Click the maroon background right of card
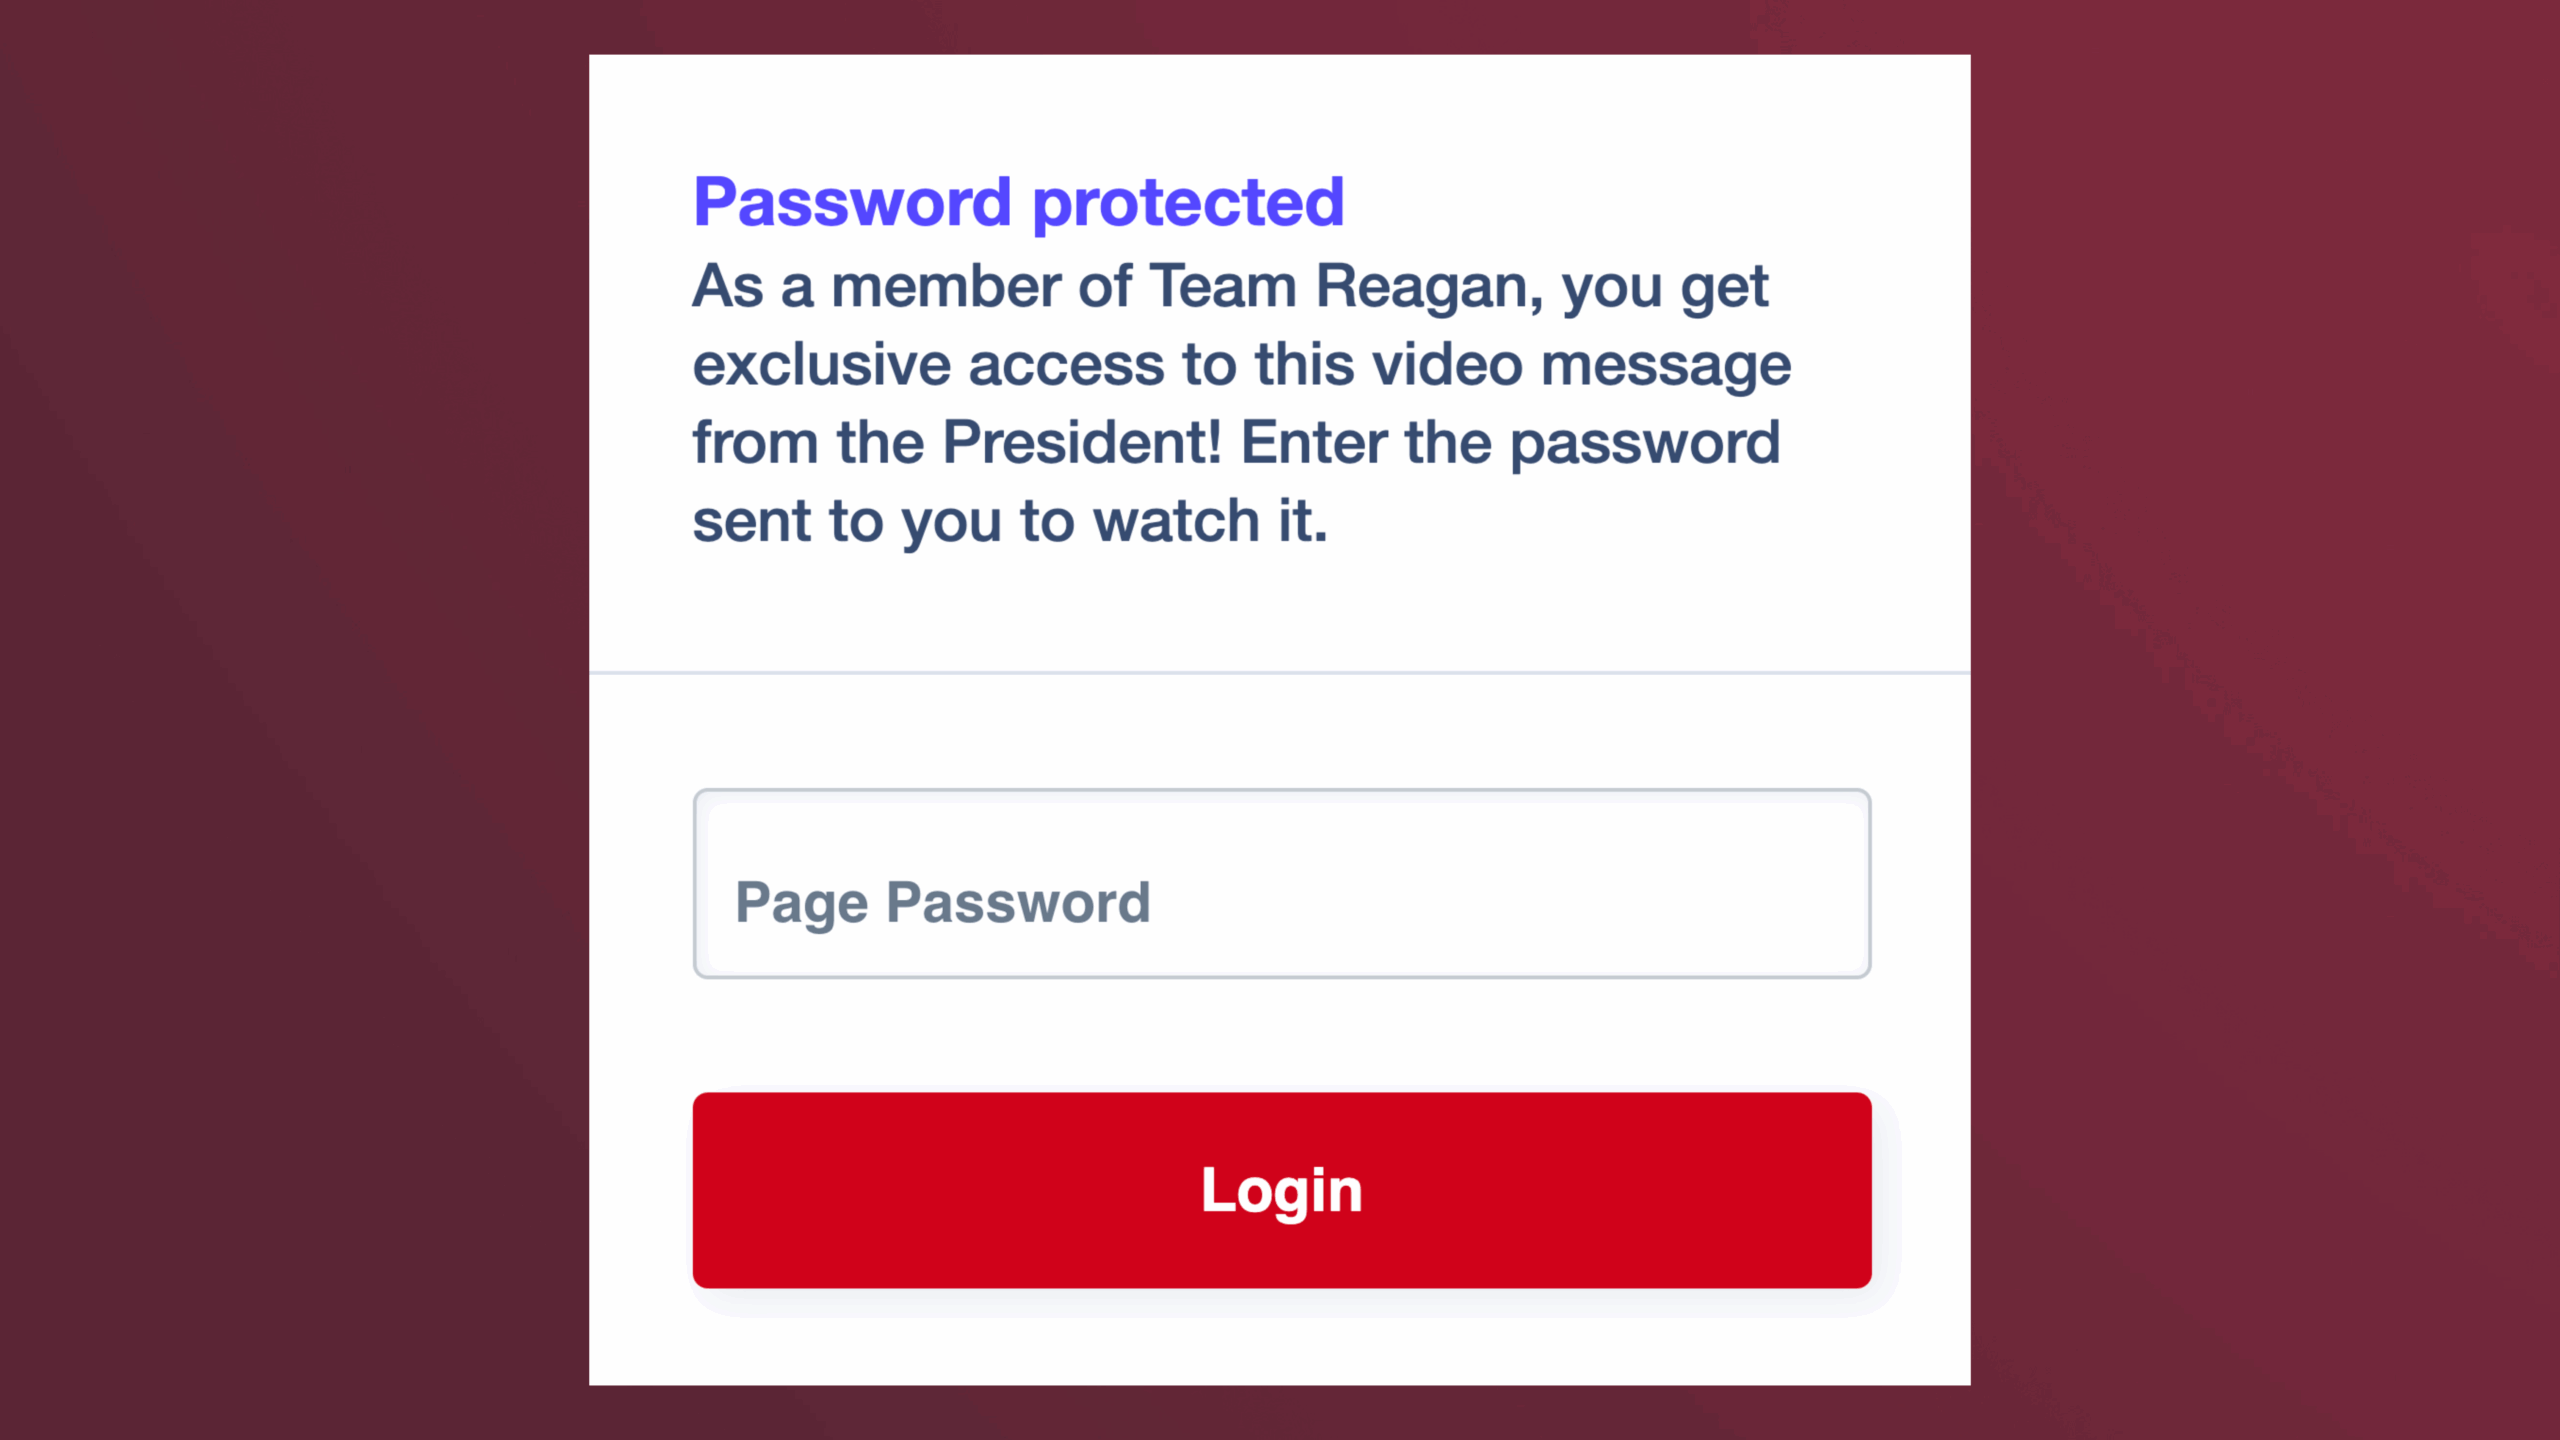The width and height of the screenshot is (2560, 1440). click(2260, 720)
